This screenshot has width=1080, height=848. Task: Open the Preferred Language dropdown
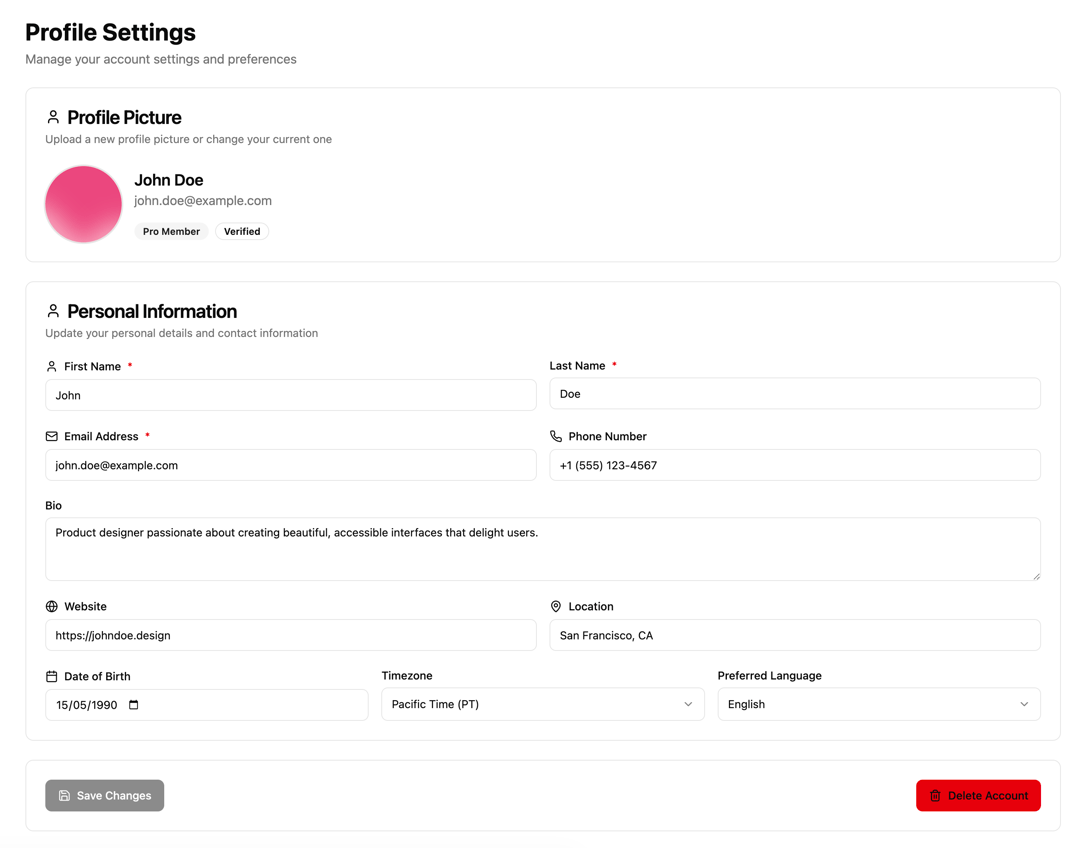[x=879, y=704]
